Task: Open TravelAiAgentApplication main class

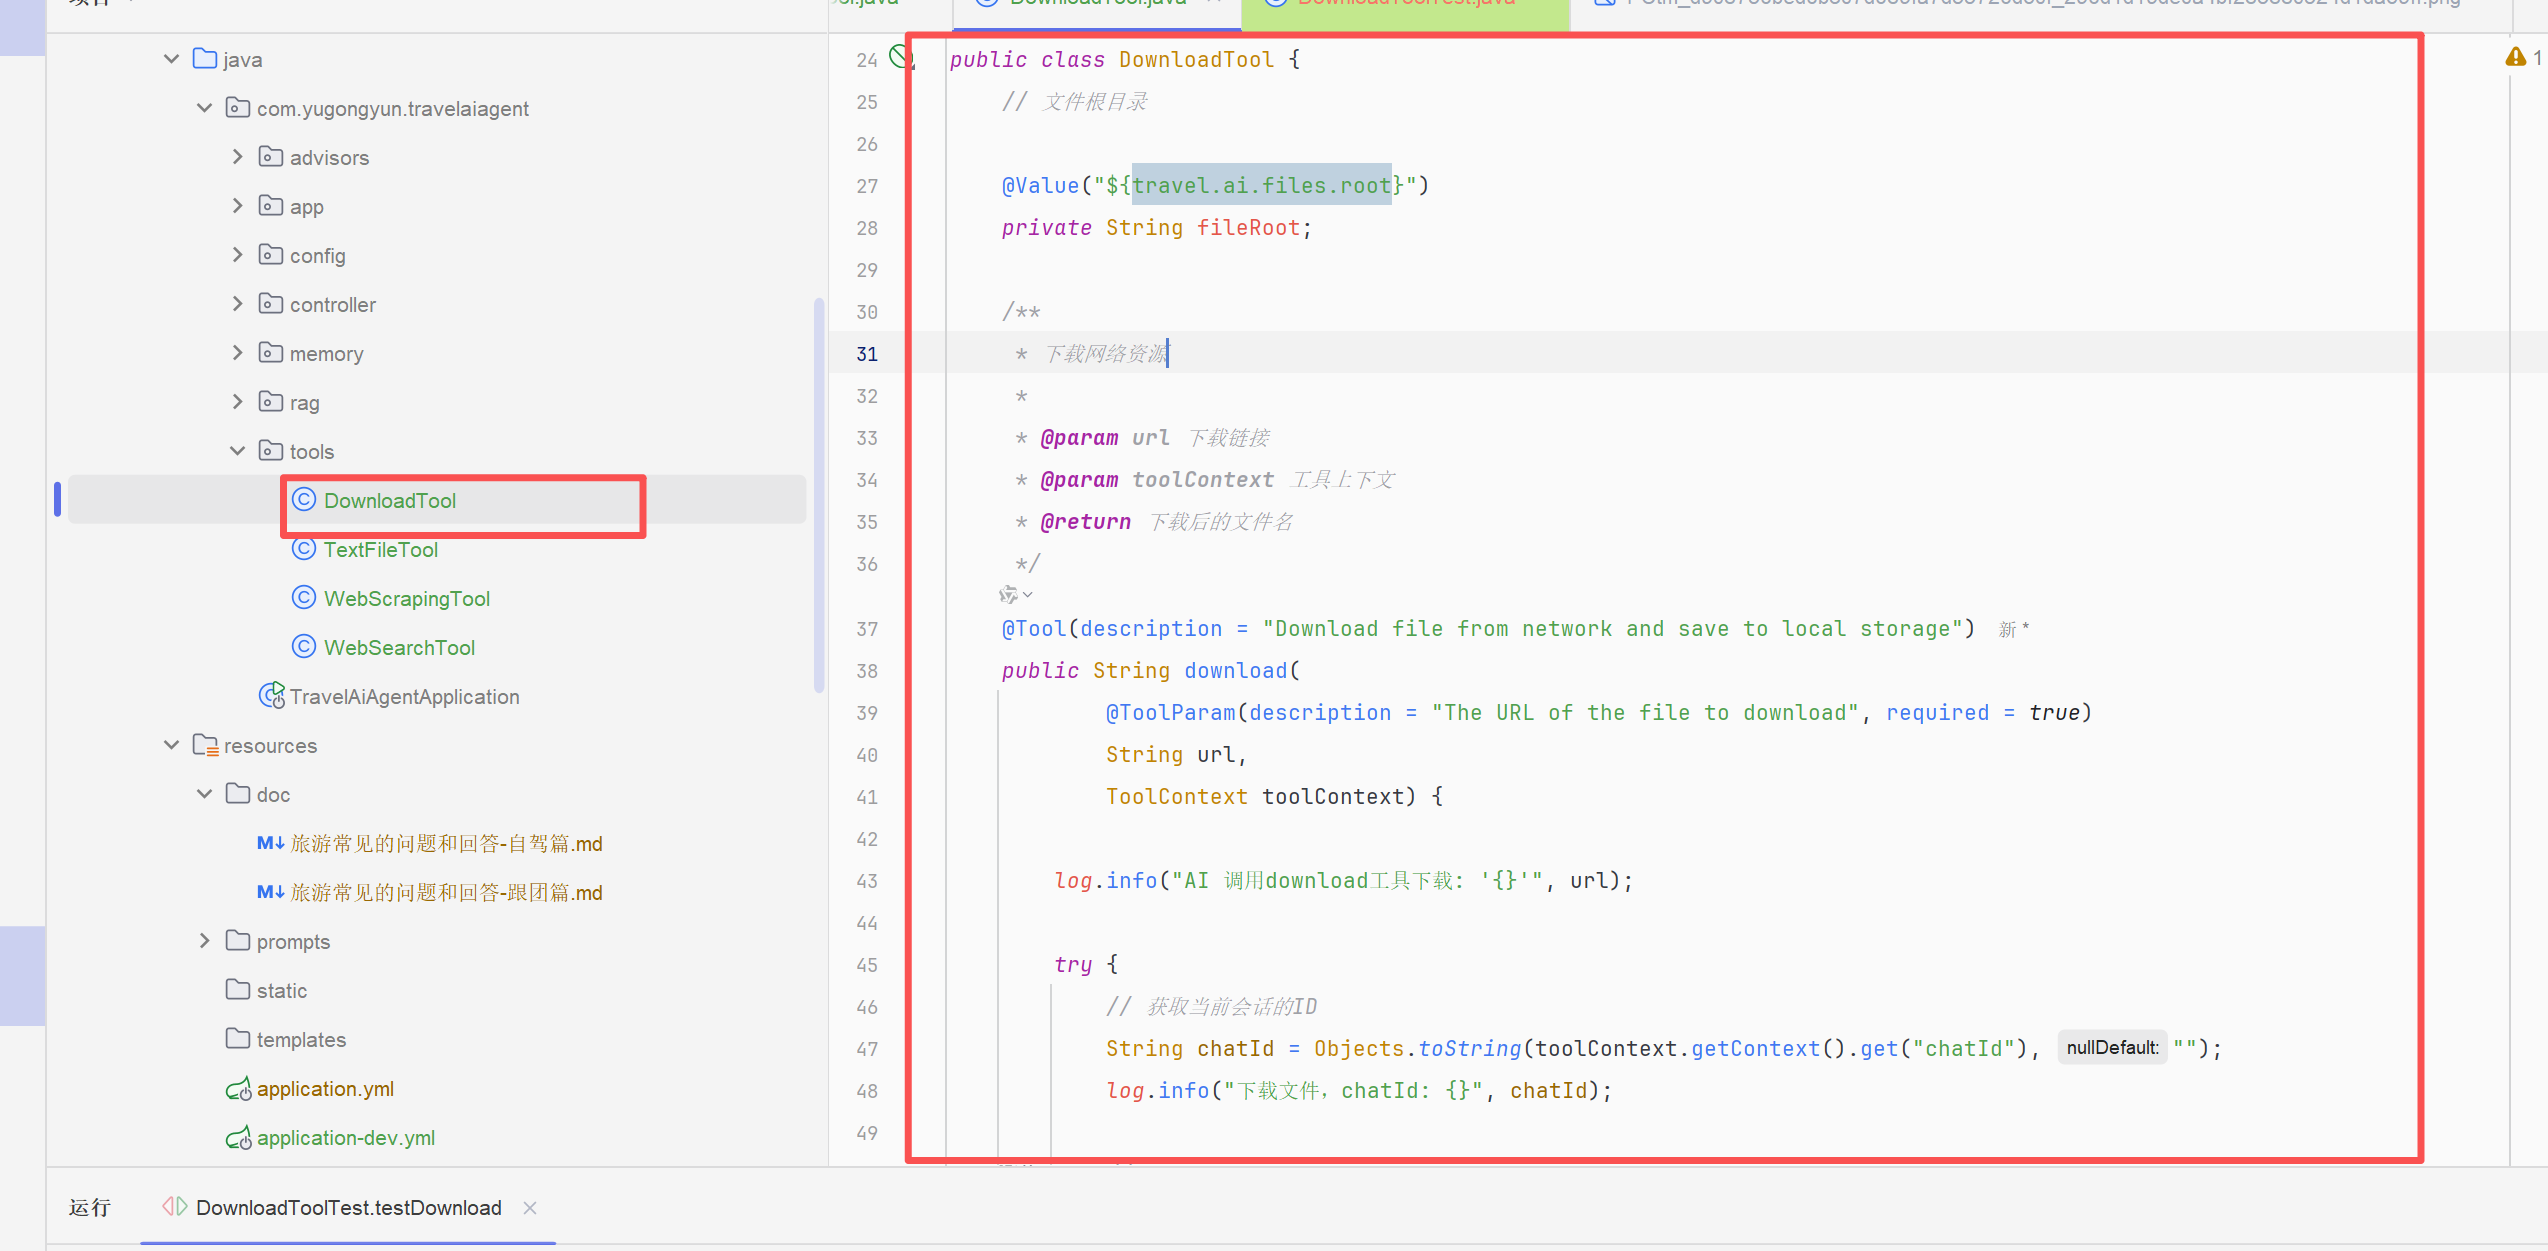Action: (x=404, y=696)
